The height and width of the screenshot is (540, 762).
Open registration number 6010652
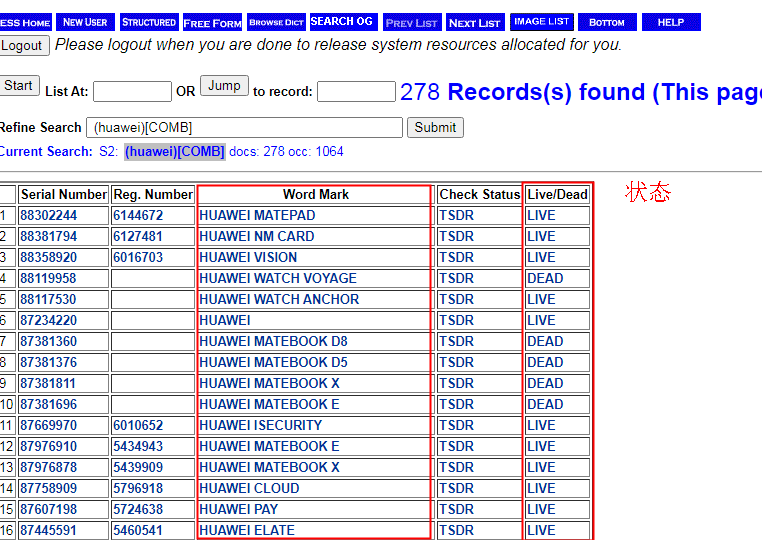coord(138,425)
